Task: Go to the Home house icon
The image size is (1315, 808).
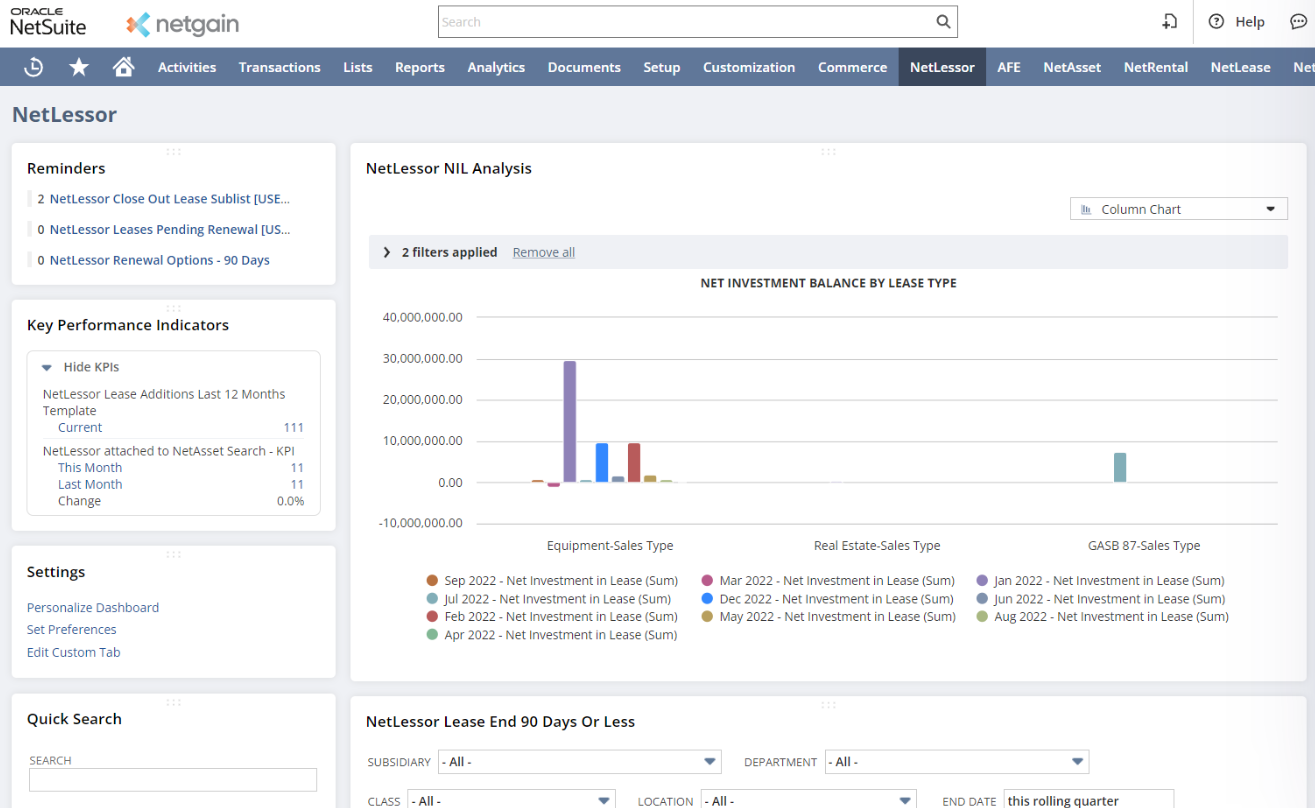Action: [x=124, y=67]
